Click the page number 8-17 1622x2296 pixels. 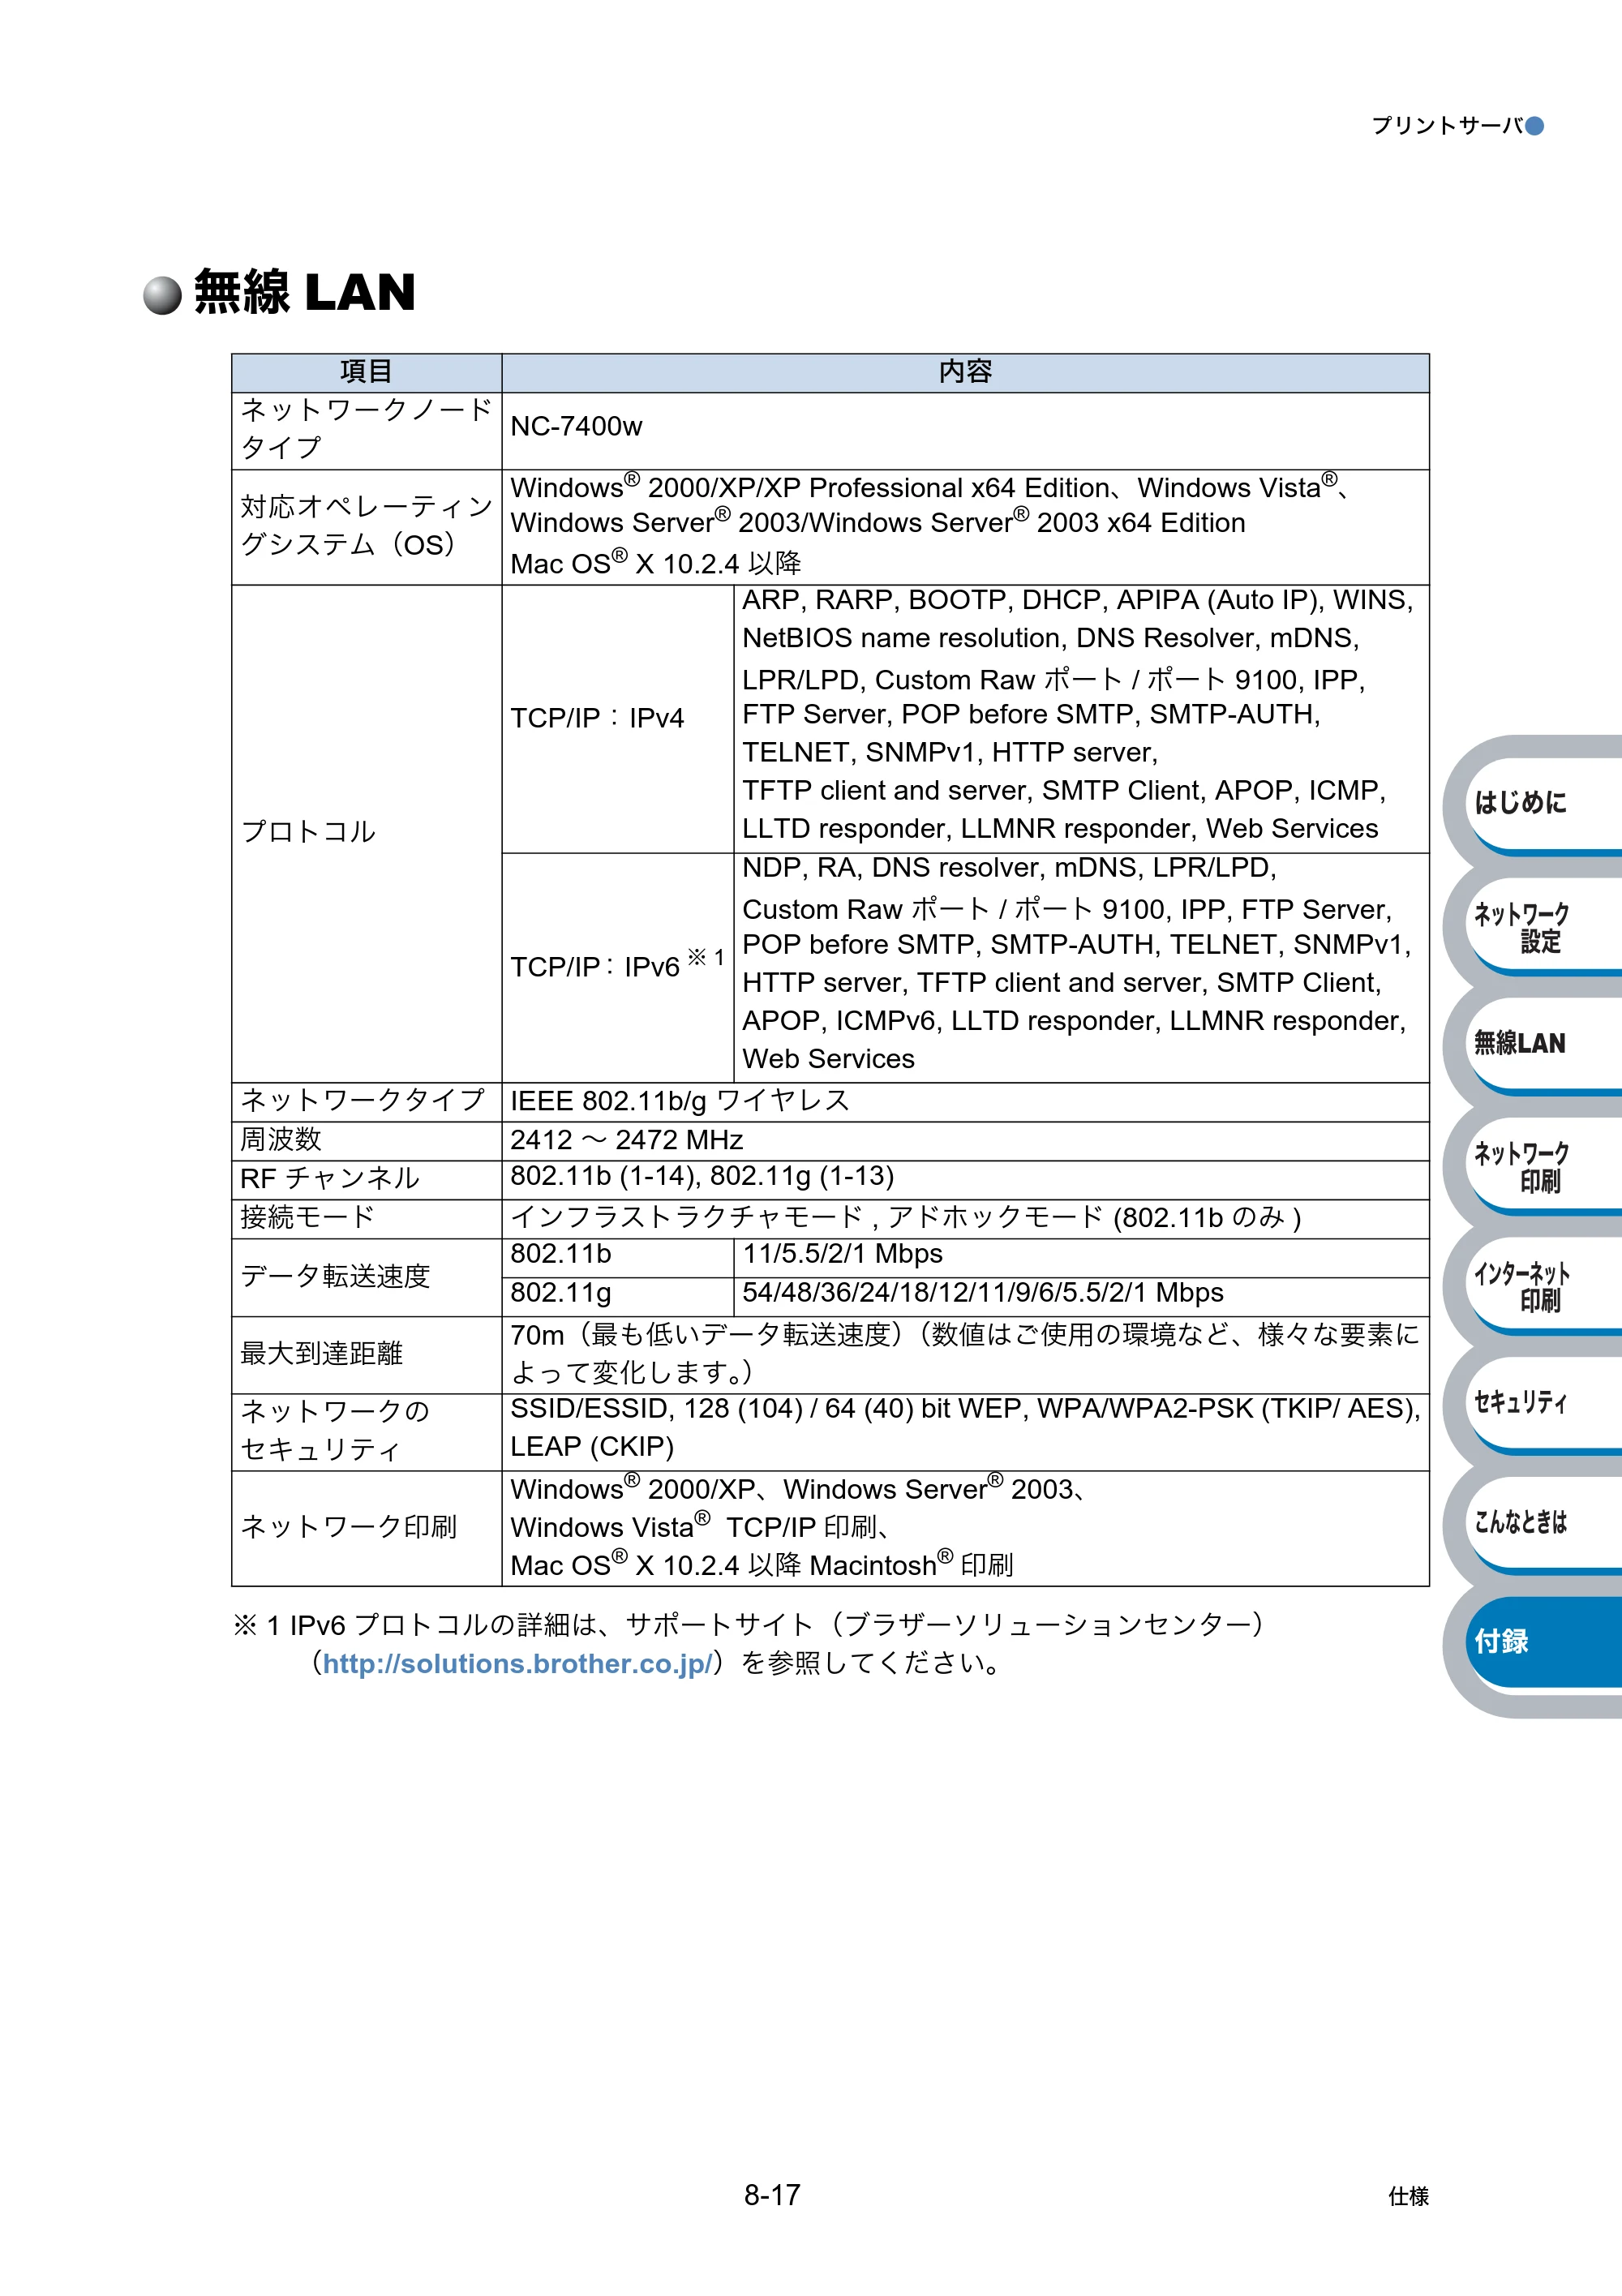(x=772, y=2195)
